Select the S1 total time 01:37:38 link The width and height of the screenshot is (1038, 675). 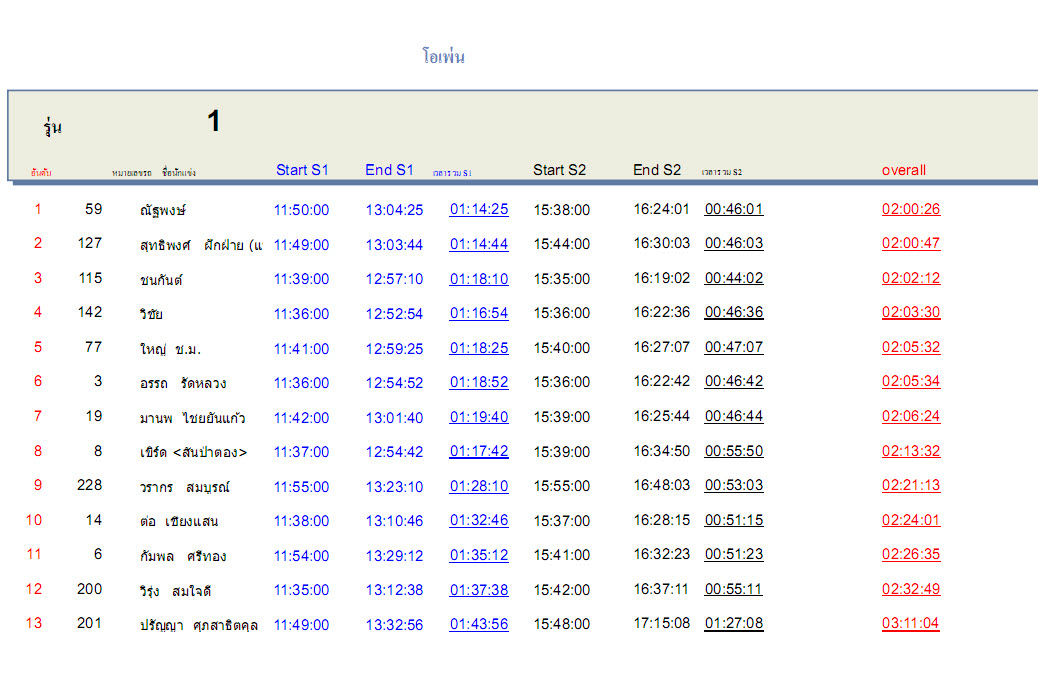(478, 590)
